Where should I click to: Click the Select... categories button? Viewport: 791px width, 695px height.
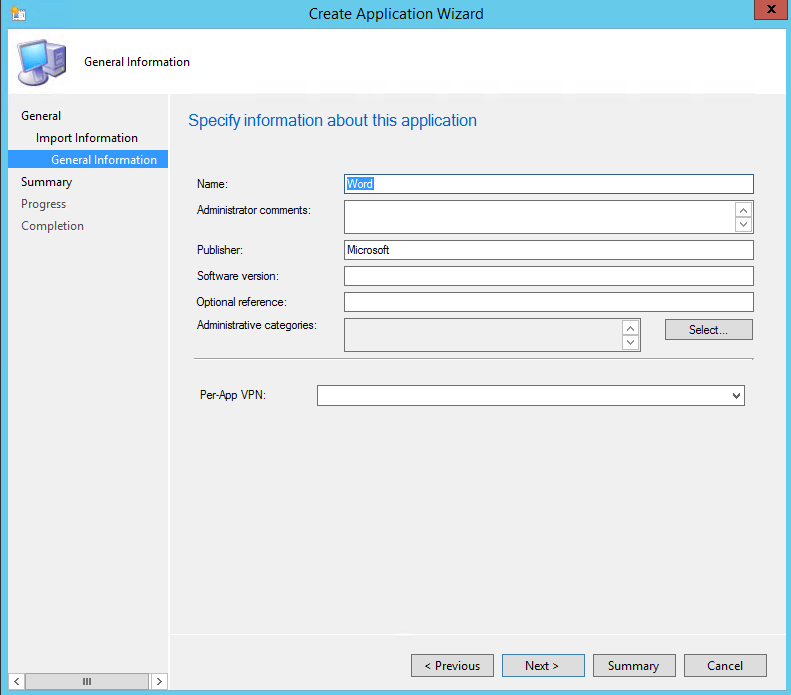[x=708, y=330]
